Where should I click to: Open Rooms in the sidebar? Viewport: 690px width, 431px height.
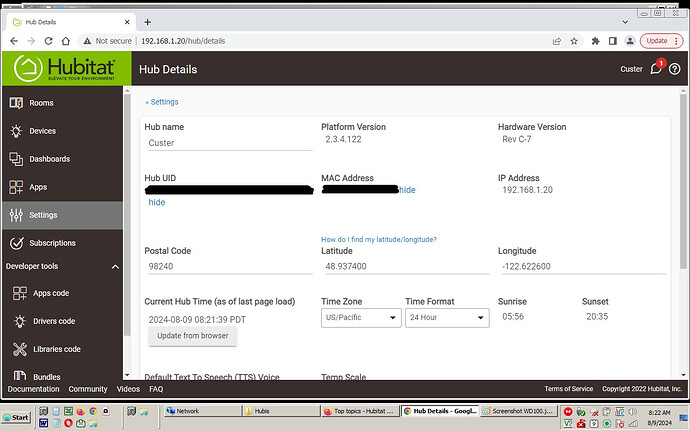tap(62, 103)
